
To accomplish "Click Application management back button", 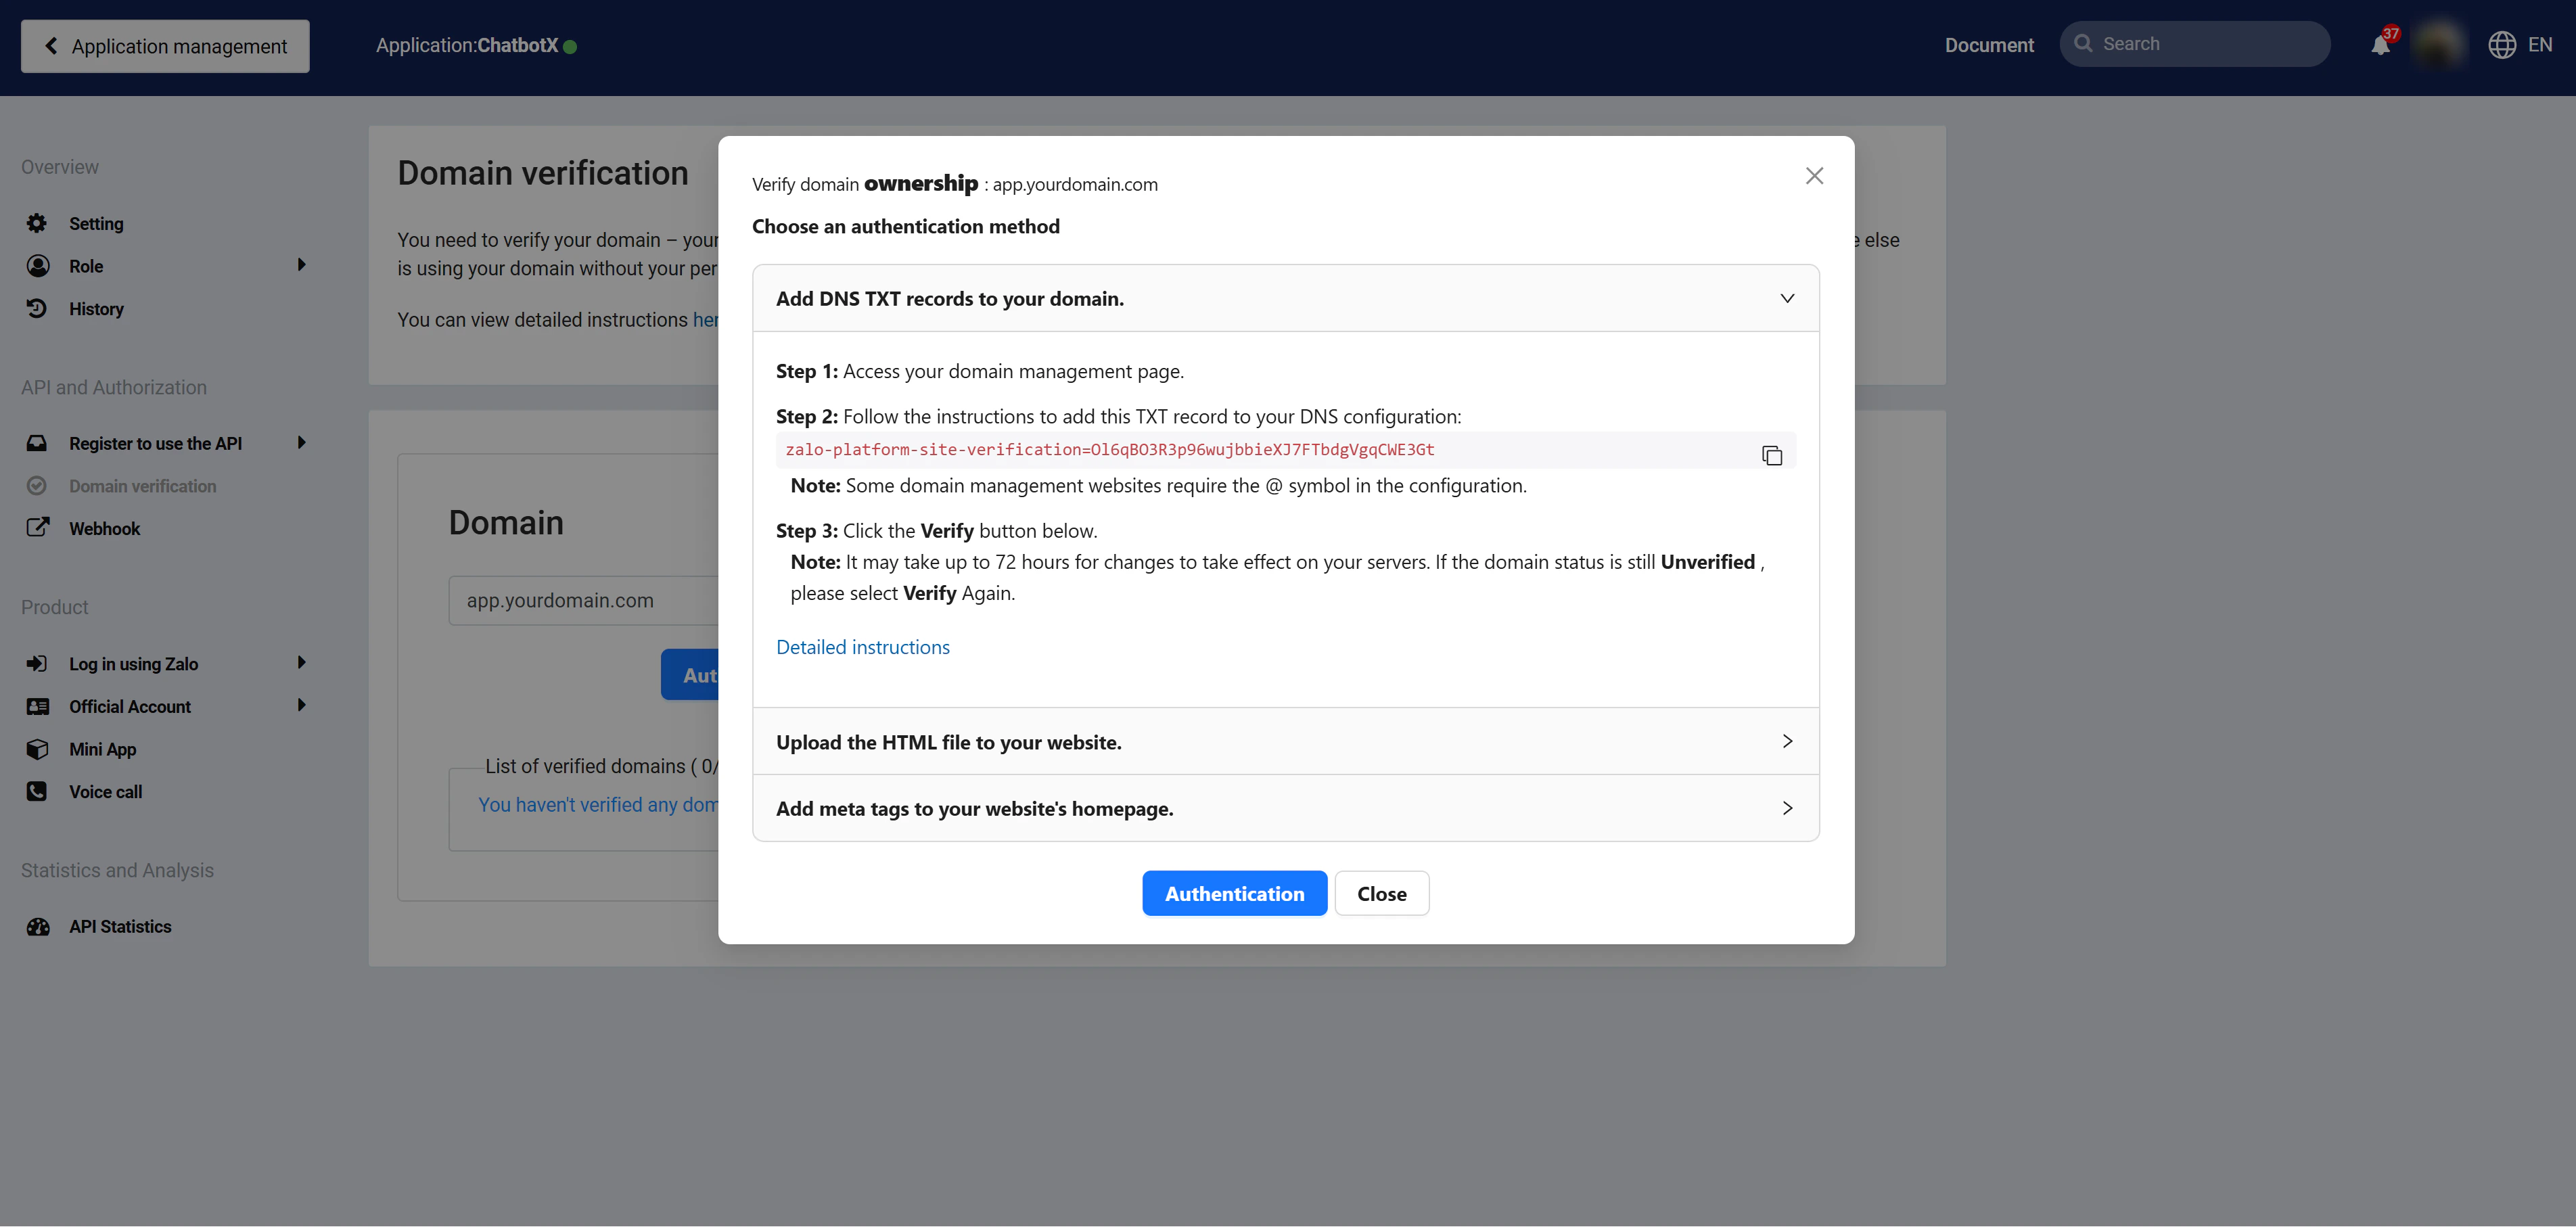I will 165,46.
